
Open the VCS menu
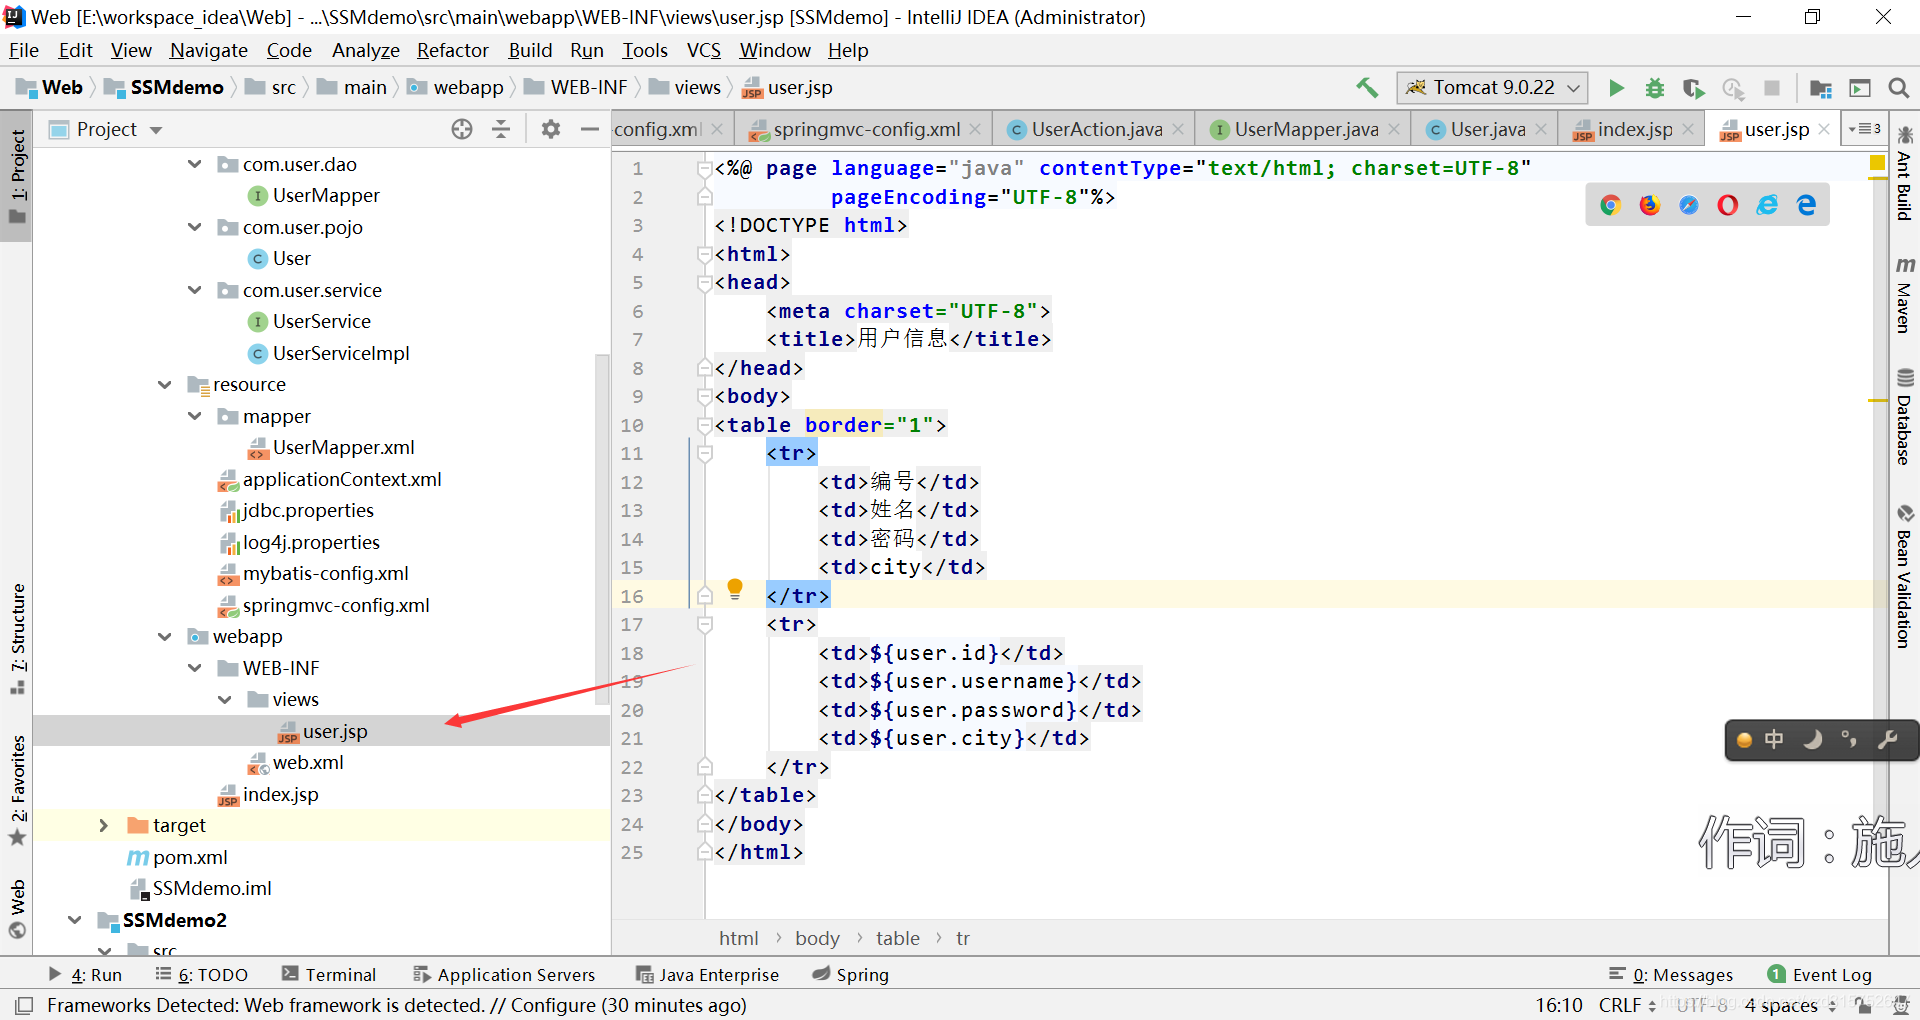(703, 50)
